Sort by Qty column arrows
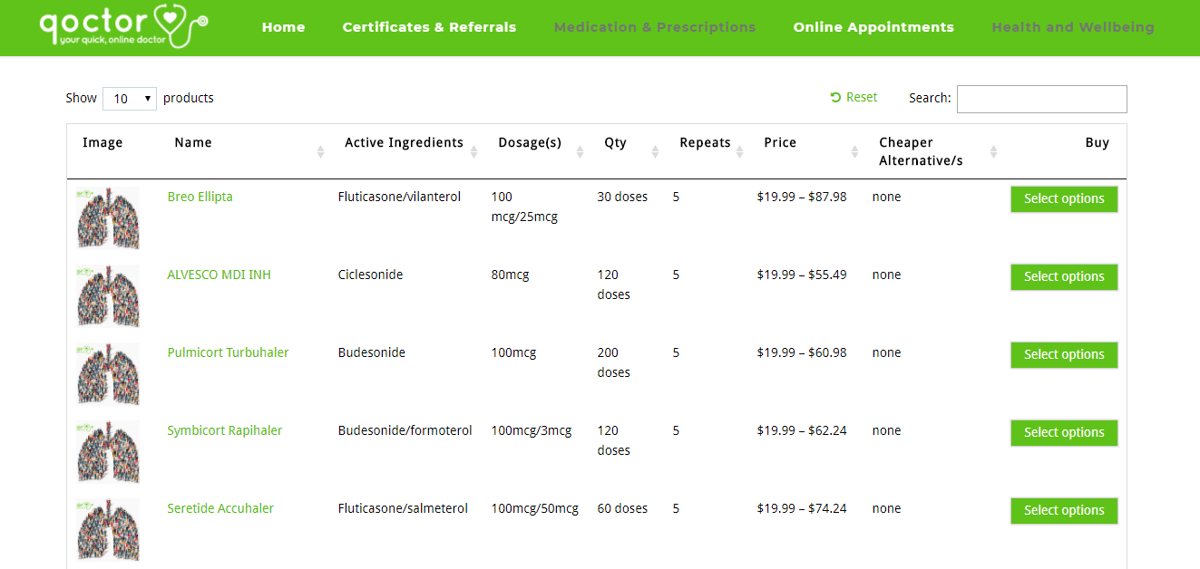This screenshot has width=1200, height=569. [x=655, y=151]
